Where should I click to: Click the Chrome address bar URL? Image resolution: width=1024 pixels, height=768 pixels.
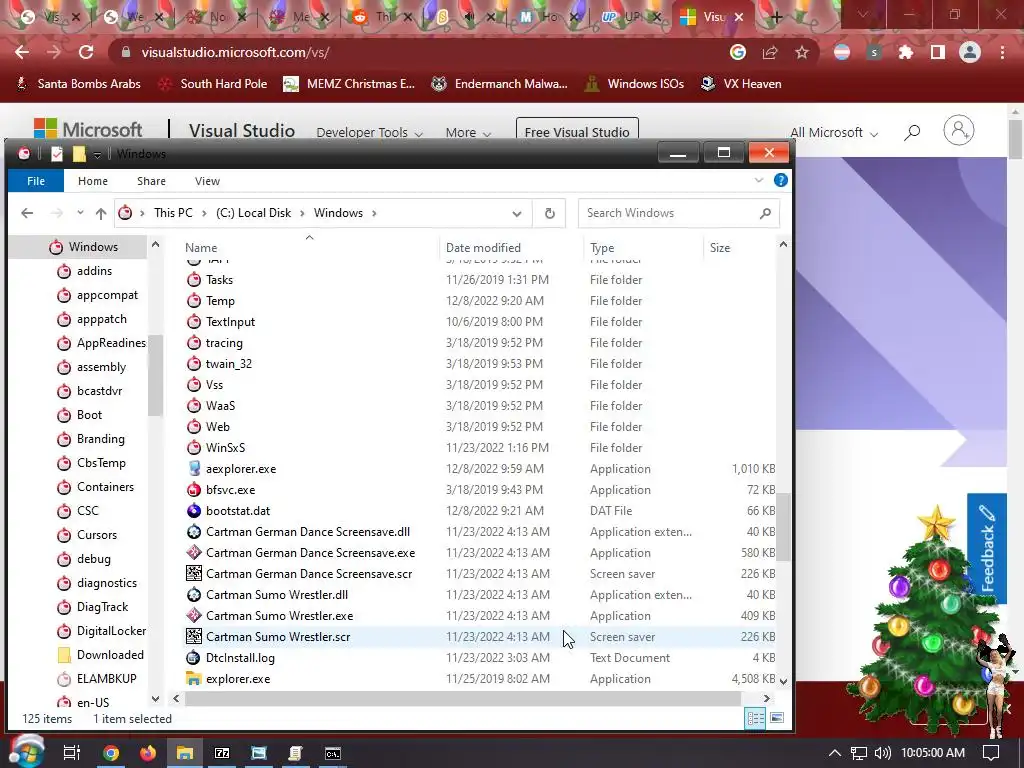coord(235,52)
